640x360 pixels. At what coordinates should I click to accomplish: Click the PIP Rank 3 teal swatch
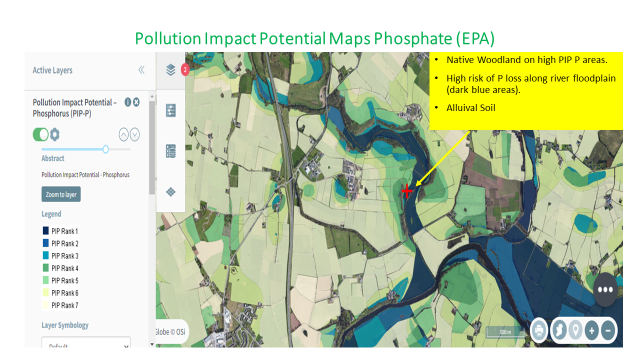46,255
